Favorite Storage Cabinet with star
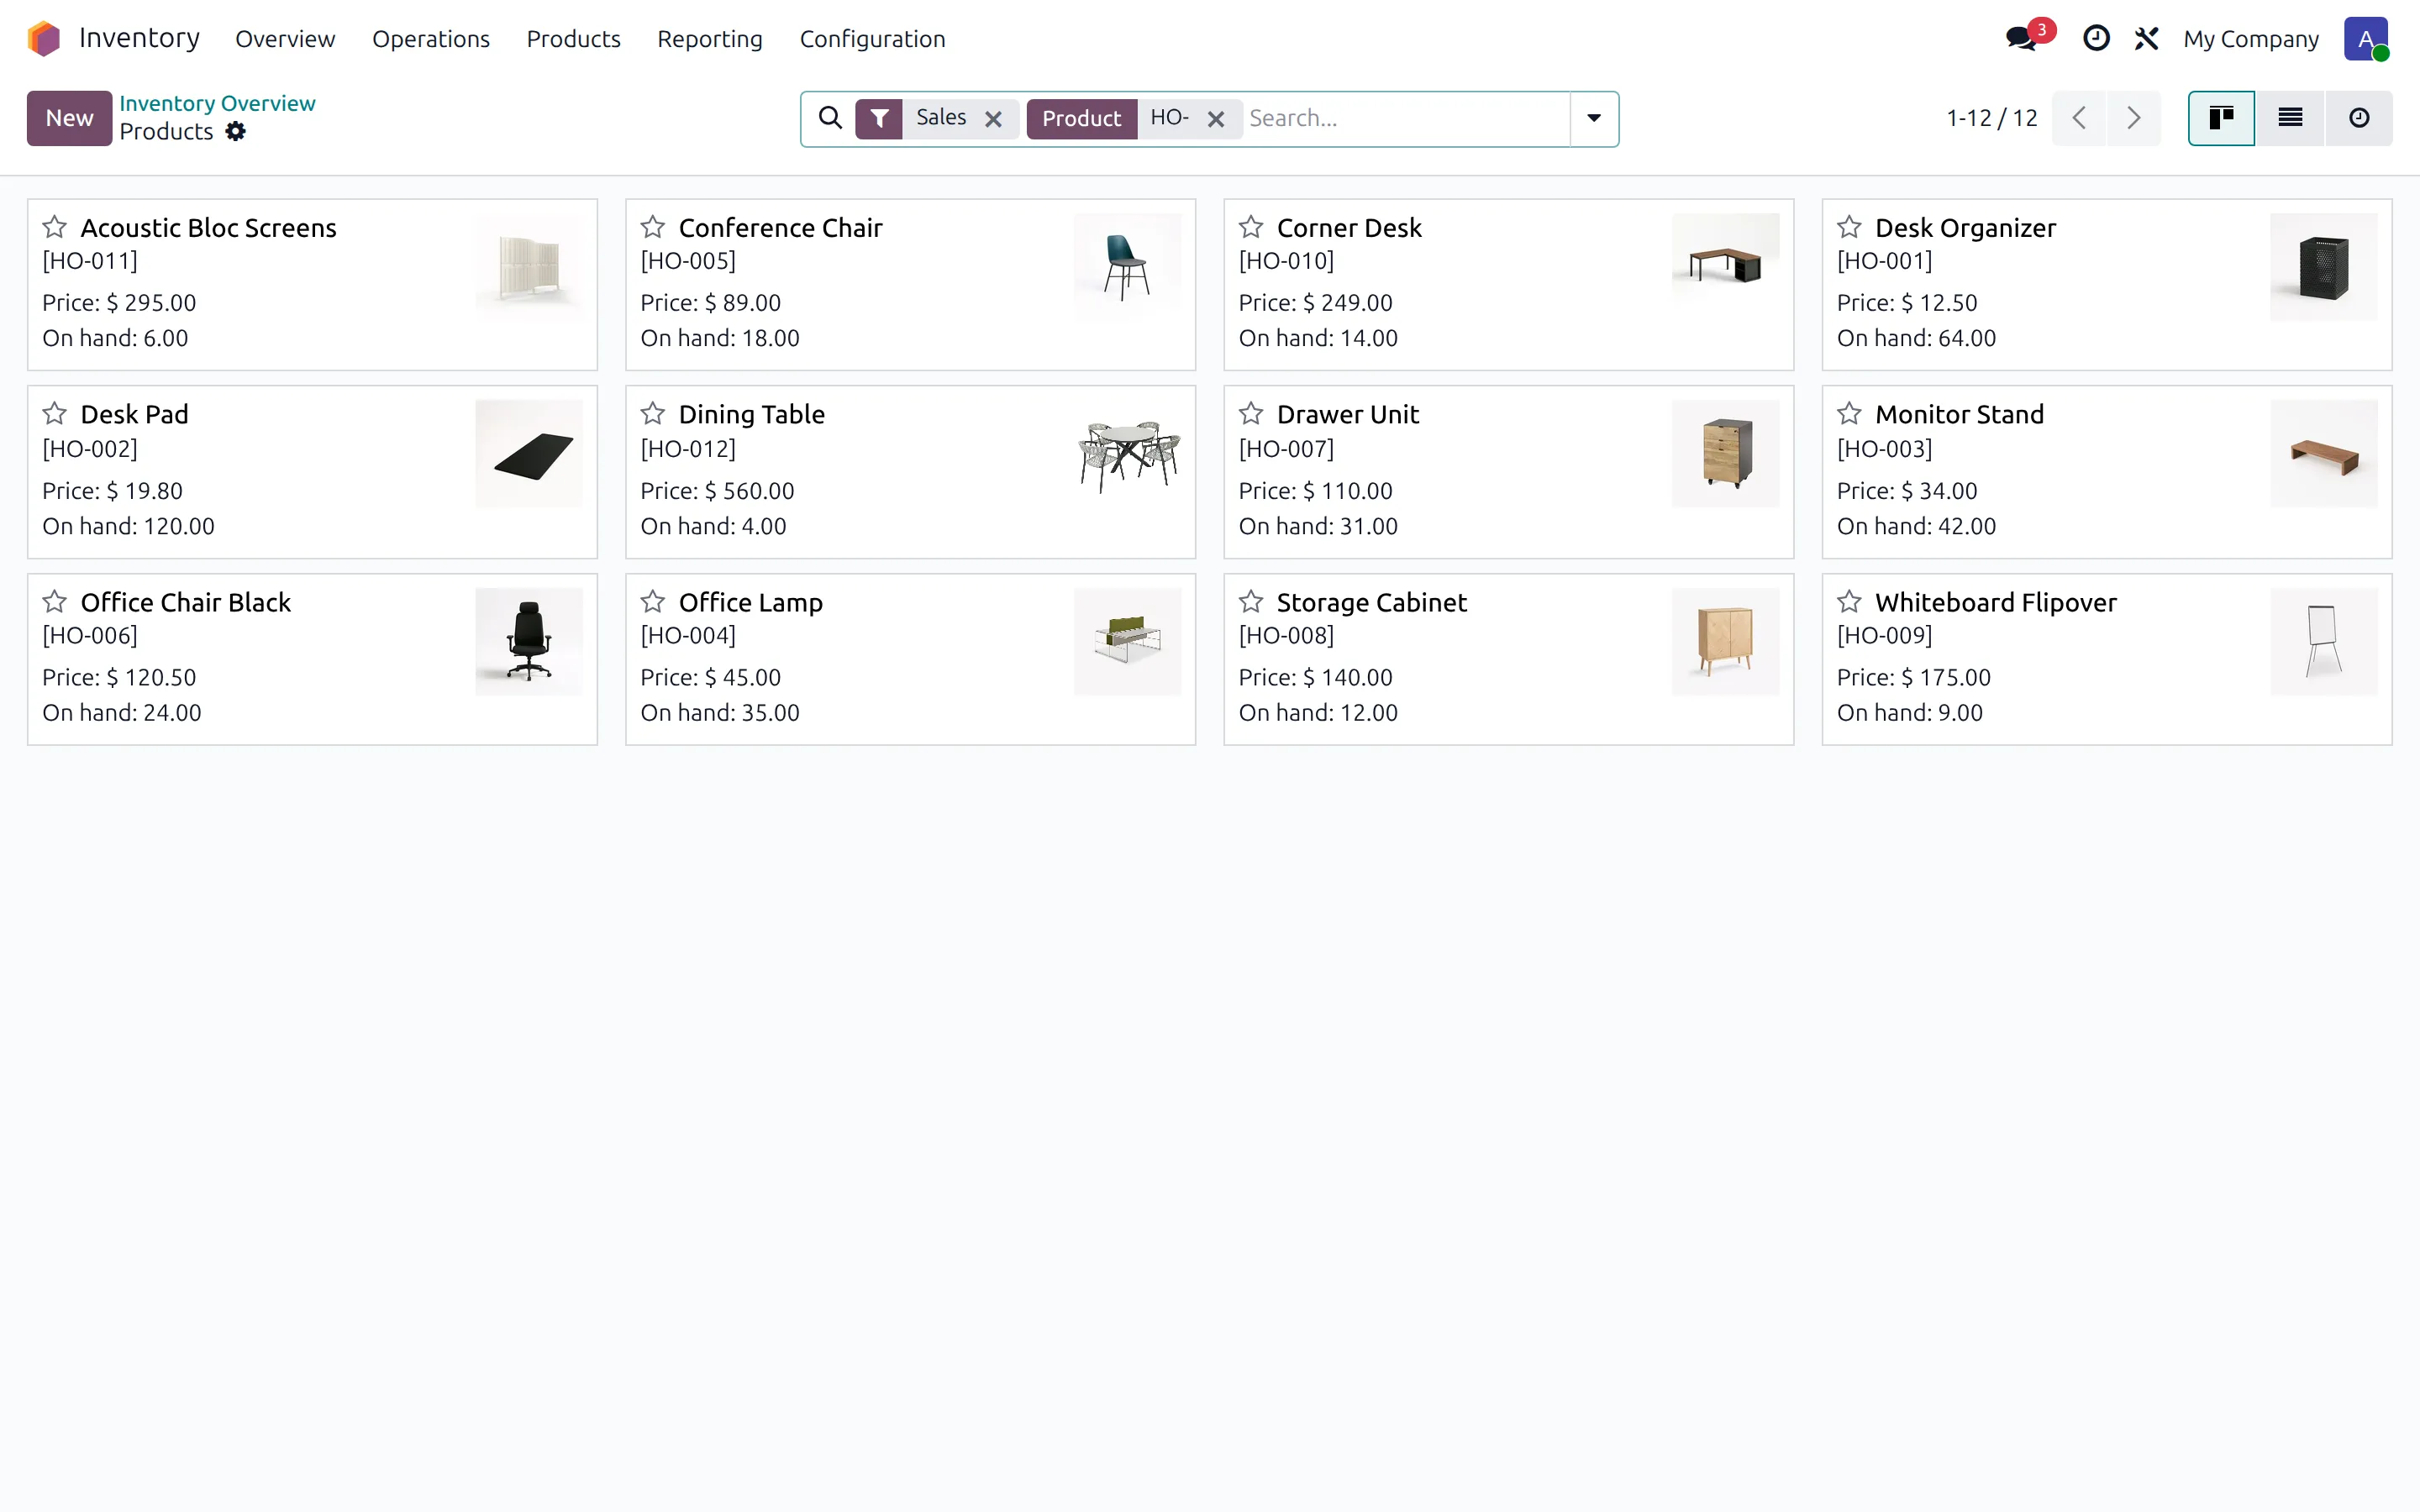 click(1251, 601)
